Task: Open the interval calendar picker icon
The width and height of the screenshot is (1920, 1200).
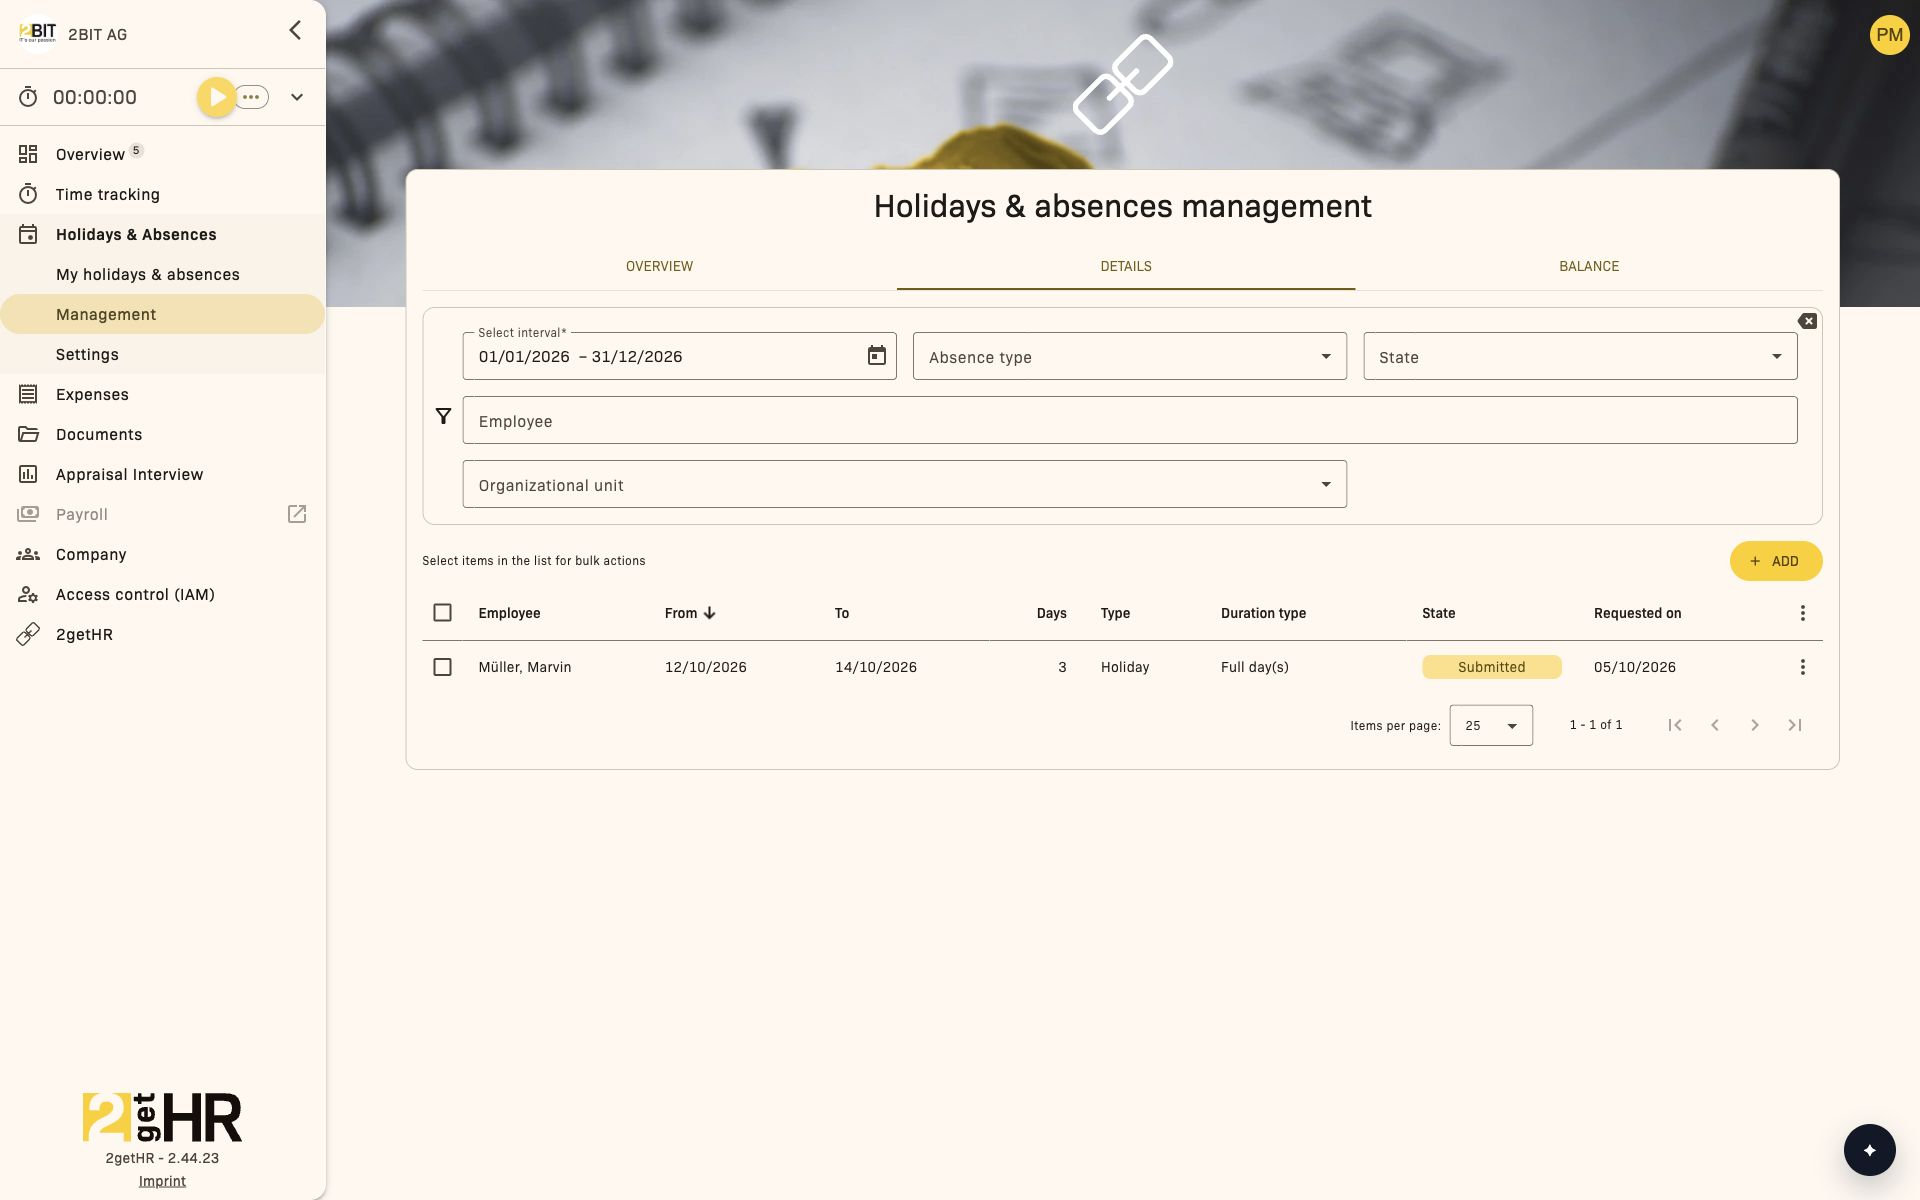Action: [877, 356]
